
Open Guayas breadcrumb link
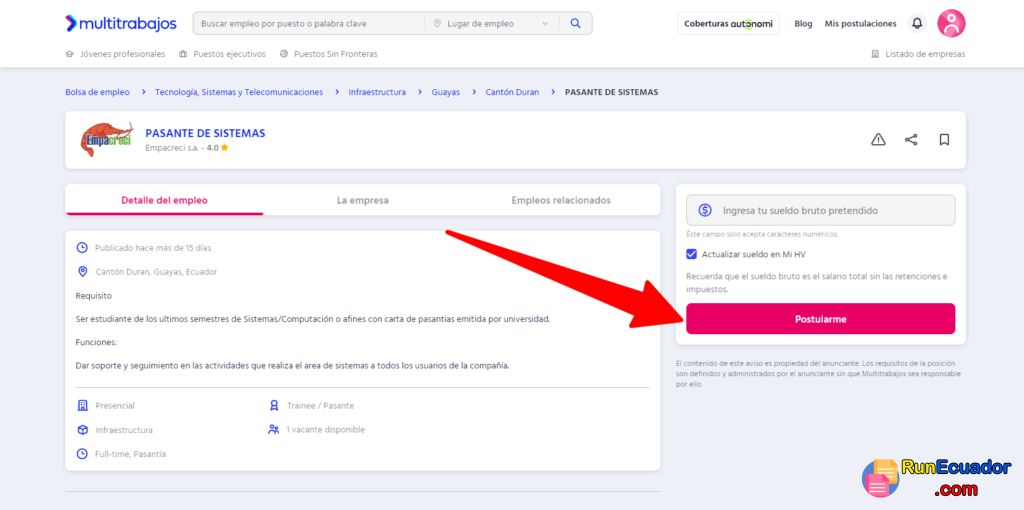[445, 92]
